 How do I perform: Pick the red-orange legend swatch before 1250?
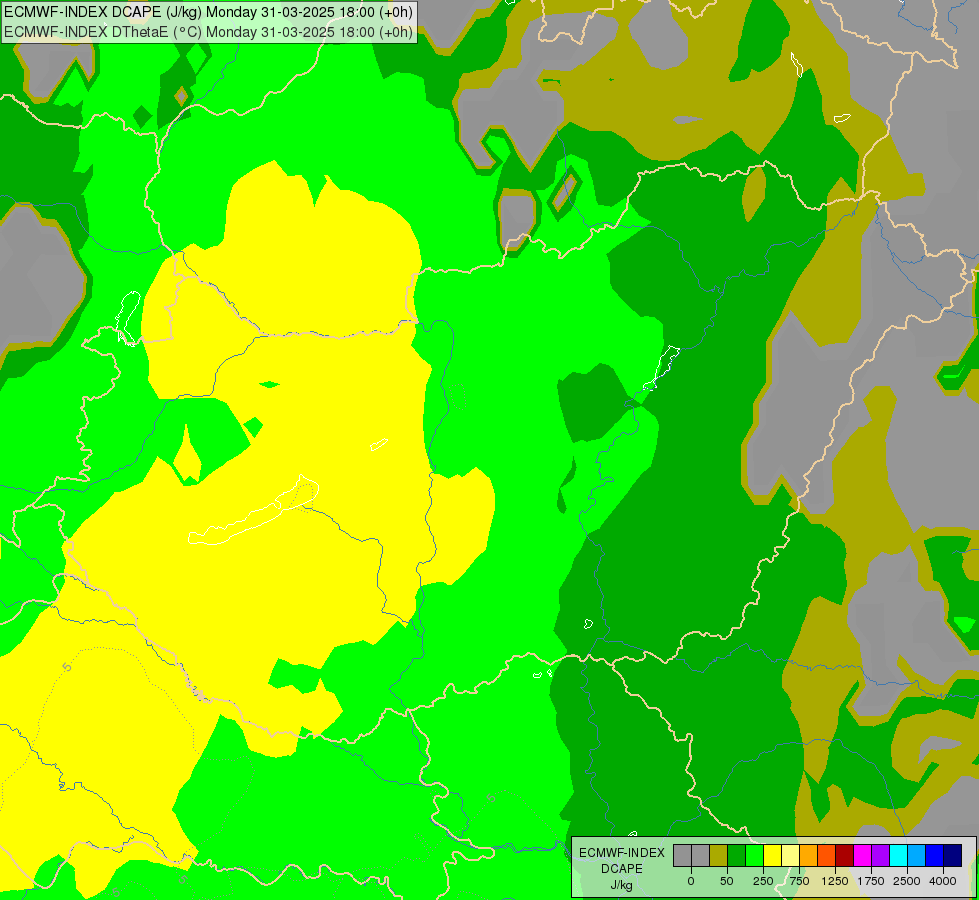tap(827, 856)
